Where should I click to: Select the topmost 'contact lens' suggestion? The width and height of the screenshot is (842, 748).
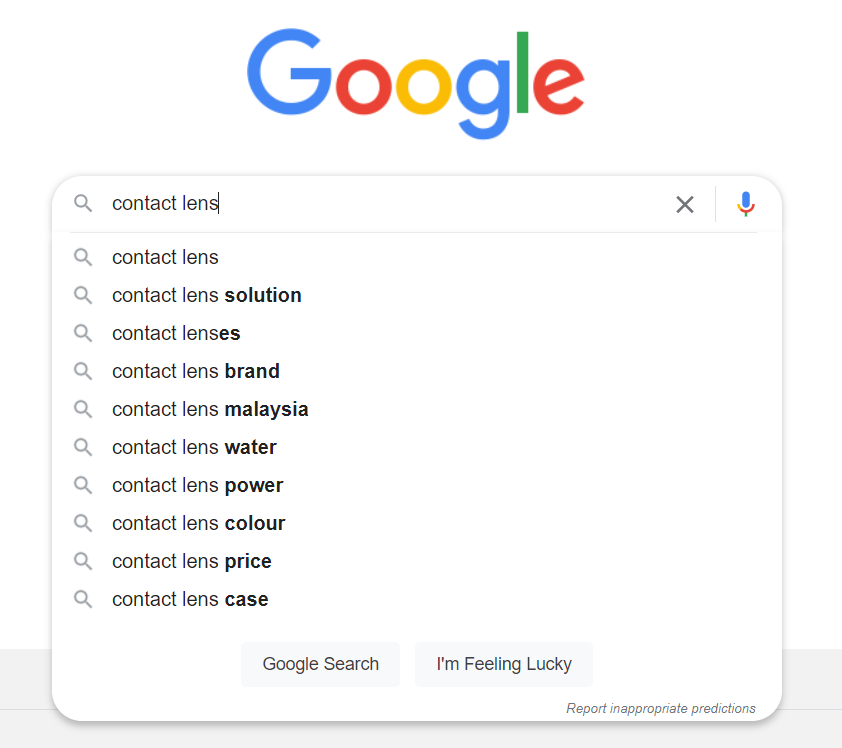click(165, 257)
